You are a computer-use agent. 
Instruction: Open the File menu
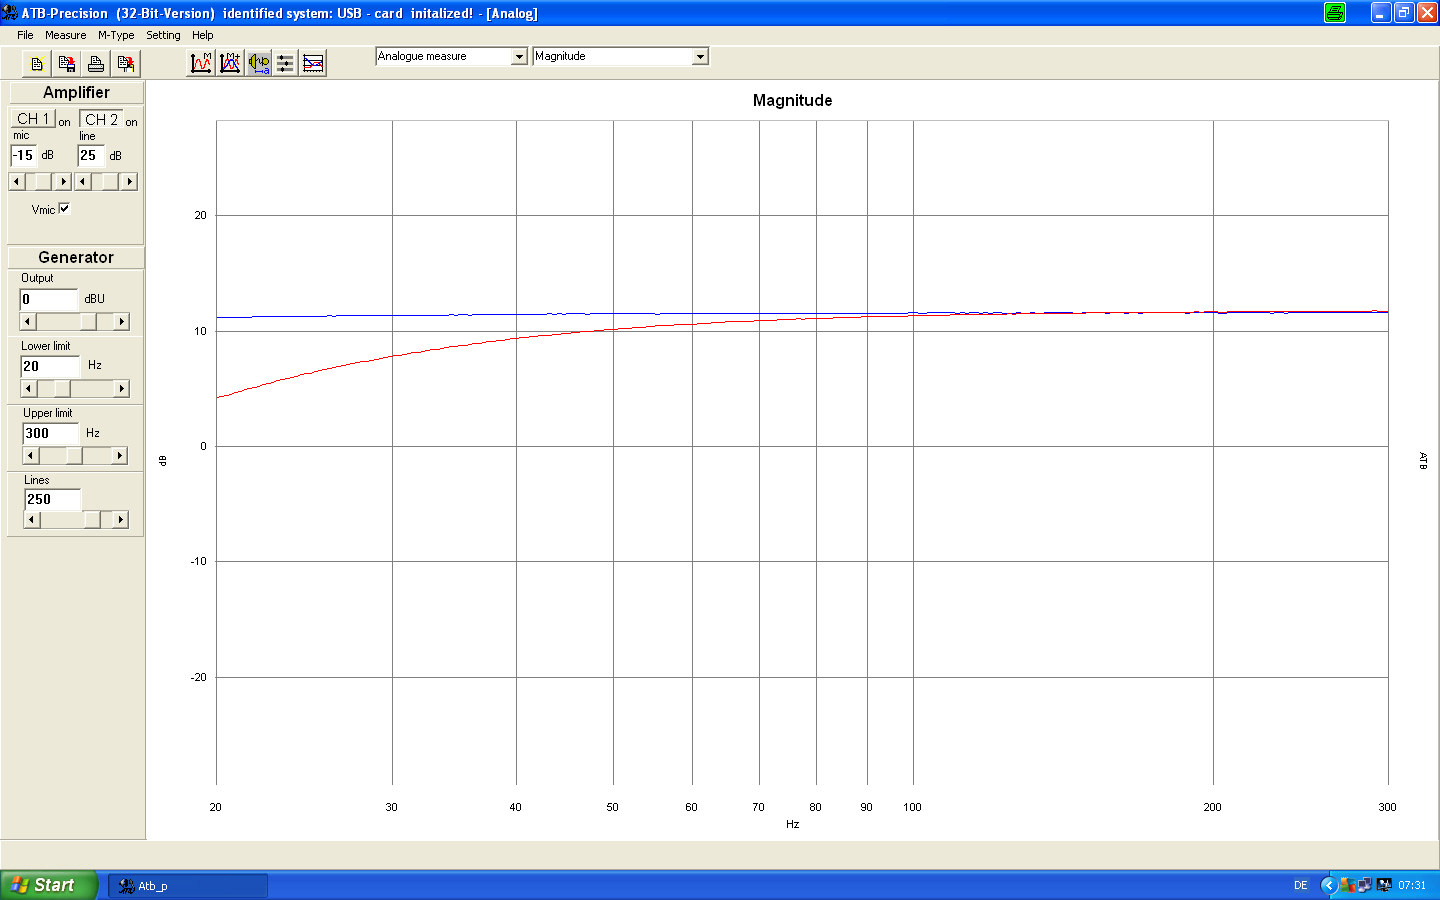point(25,35)
